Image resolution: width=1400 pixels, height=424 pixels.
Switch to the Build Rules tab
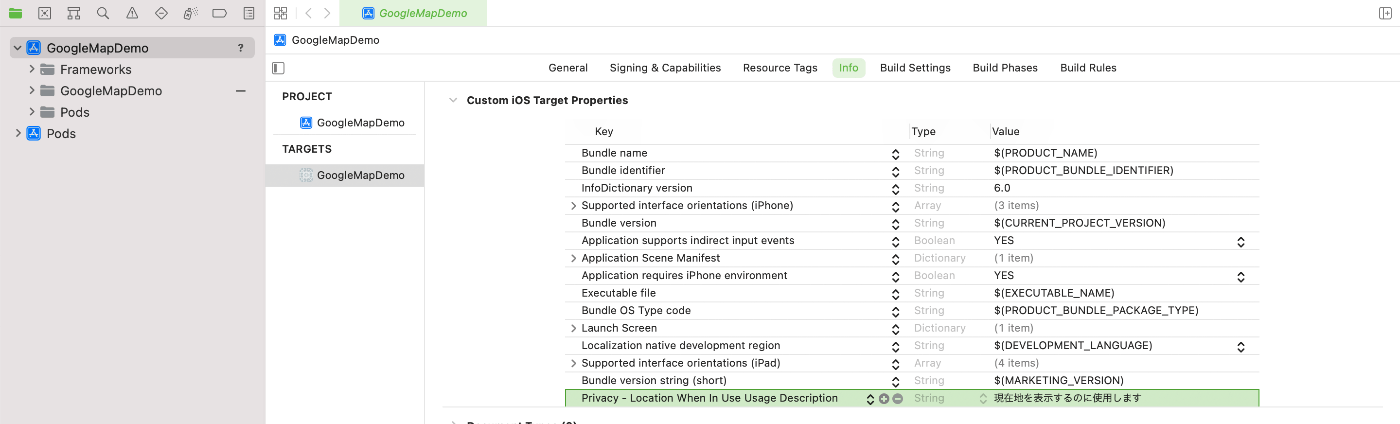(1088, 68)
